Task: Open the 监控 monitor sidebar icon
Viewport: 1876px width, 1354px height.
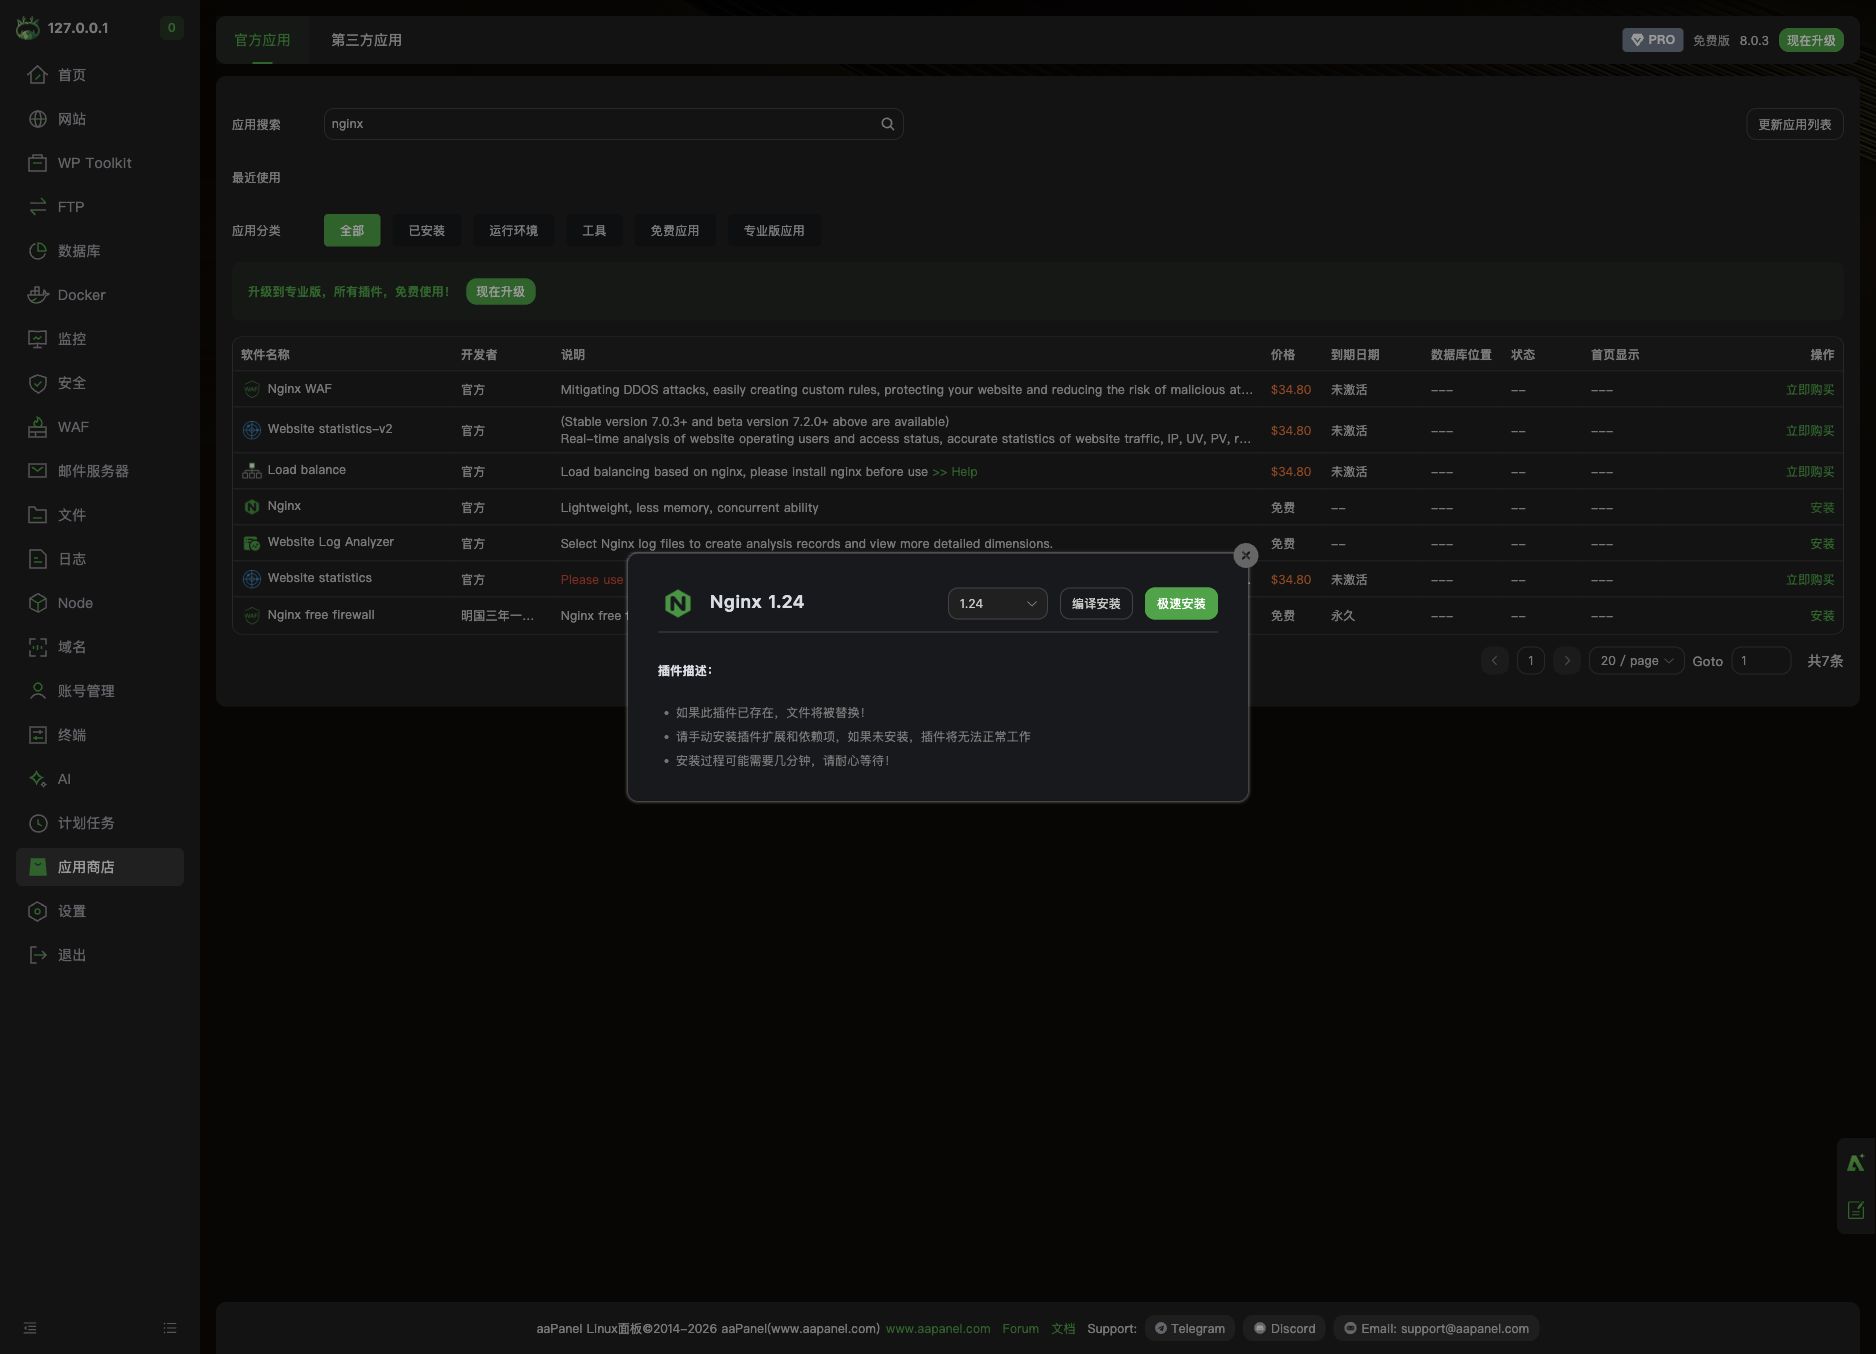Action: pyautogui.click(x=38, y=339)
